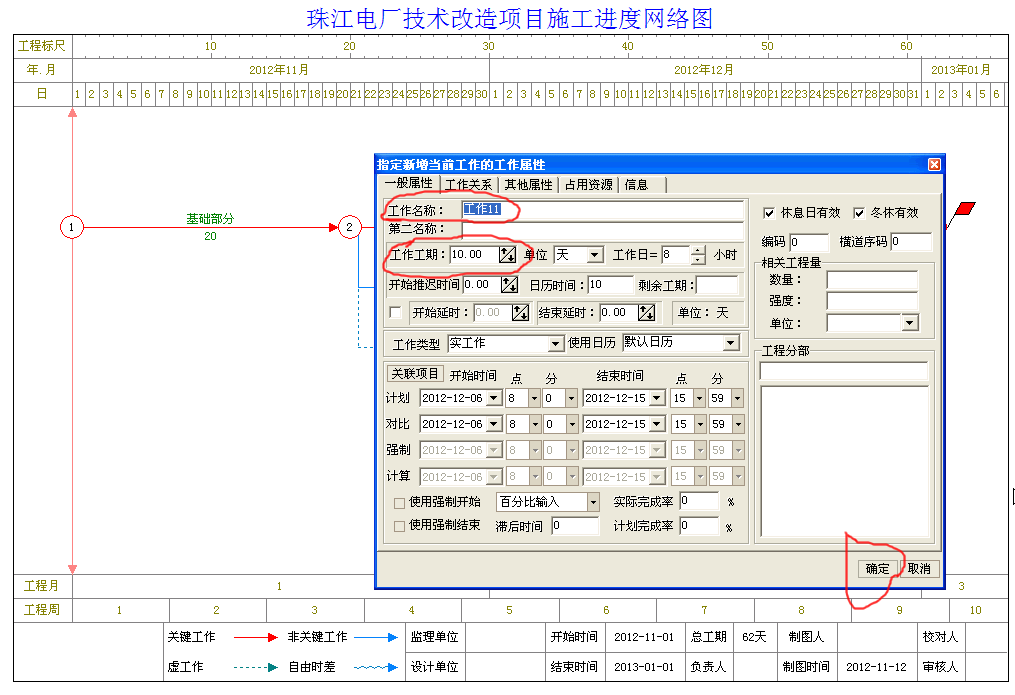Screen dimensions: 1015x695
Task: Click the 计划完成率 field
Action: [699, 526]
